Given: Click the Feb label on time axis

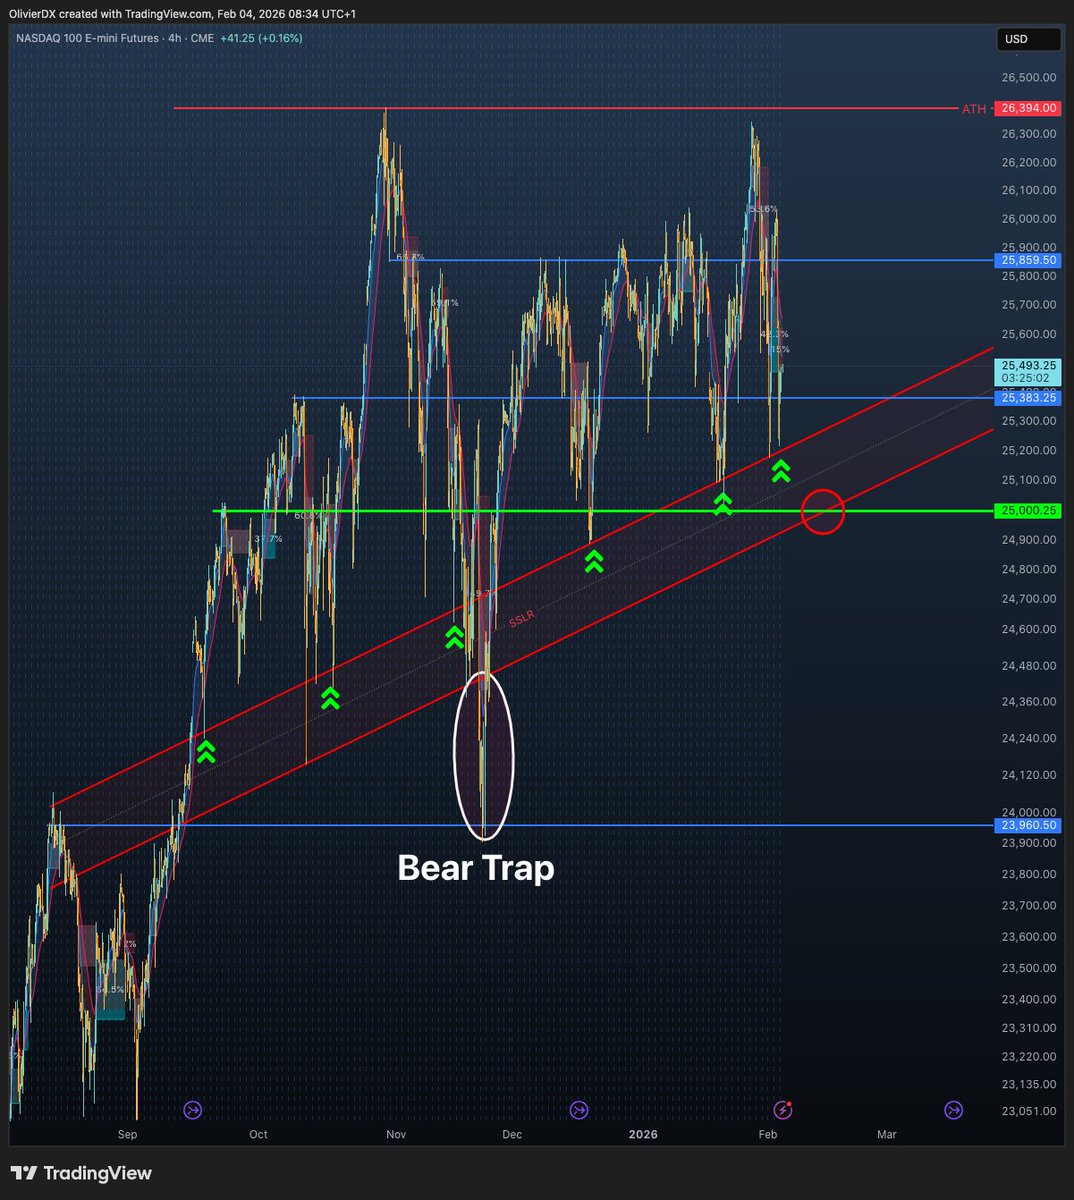Looking at the screenshot, I should 768,1134.
